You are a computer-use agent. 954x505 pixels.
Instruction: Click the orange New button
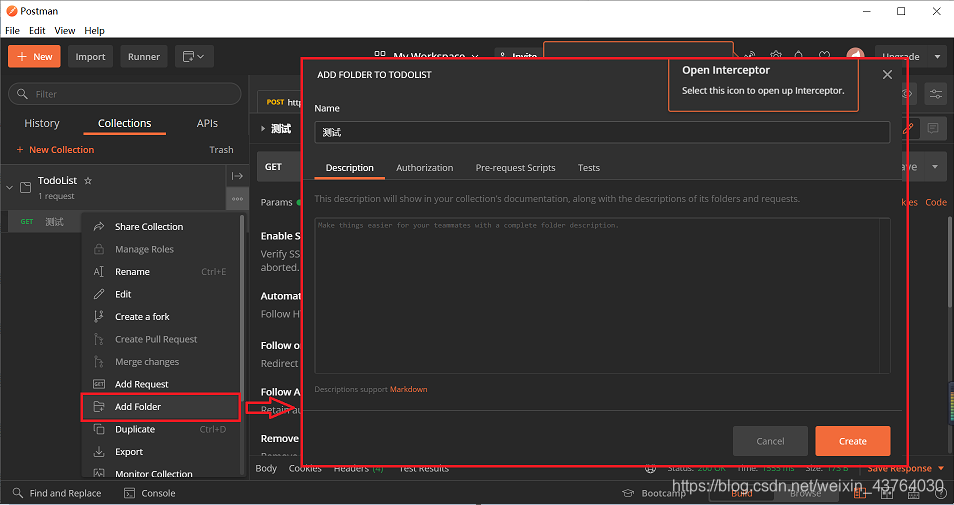(34, 57)
